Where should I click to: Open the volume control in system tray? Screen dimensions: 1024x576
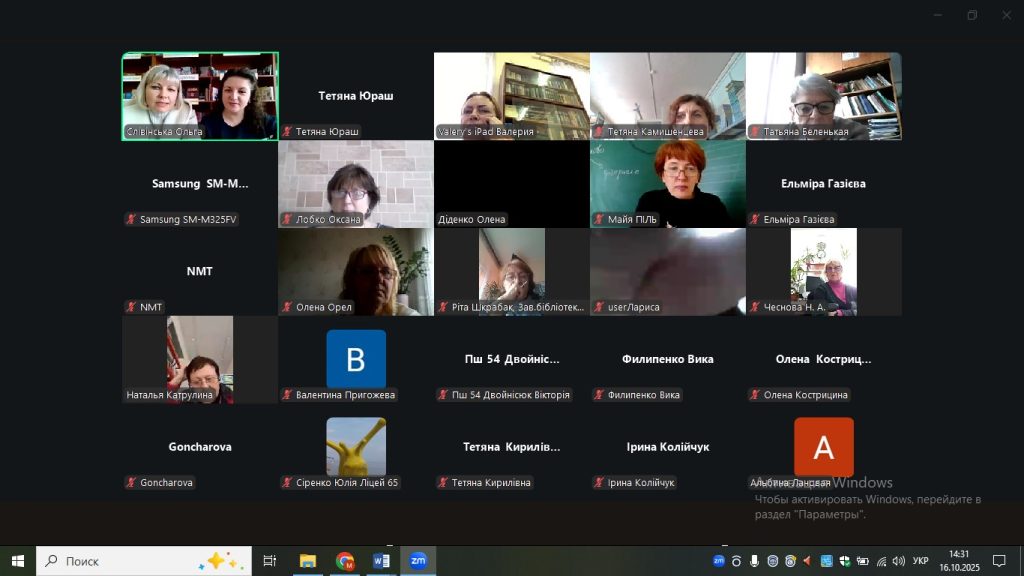pos(898,561)
